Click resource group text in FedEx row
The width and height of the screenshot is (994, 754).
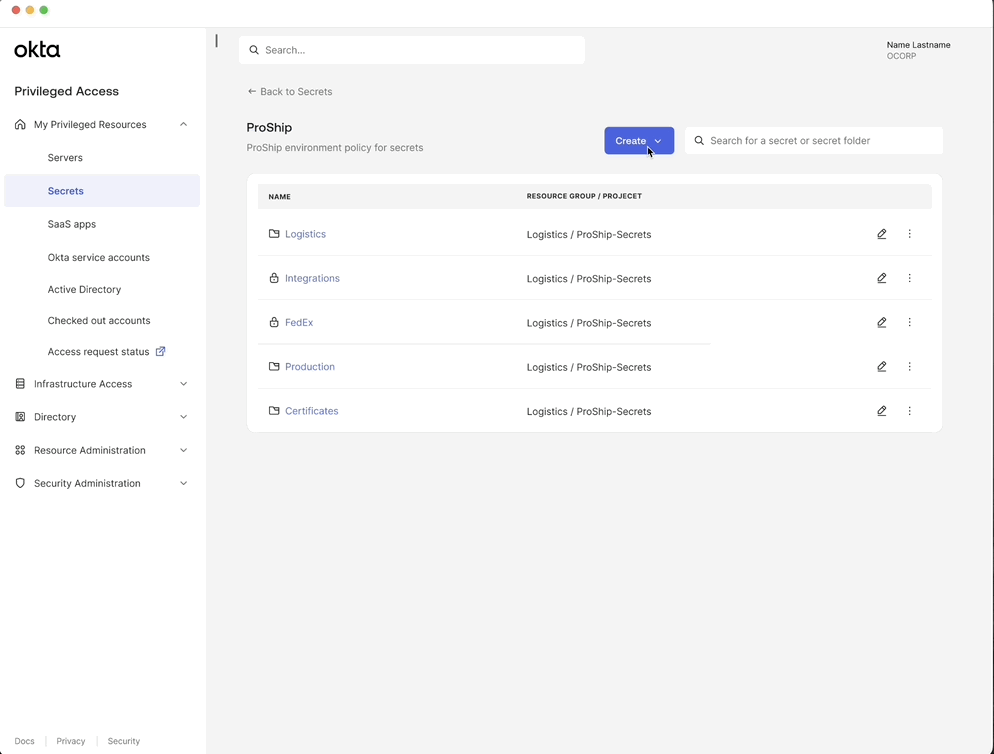pos(588,323)
